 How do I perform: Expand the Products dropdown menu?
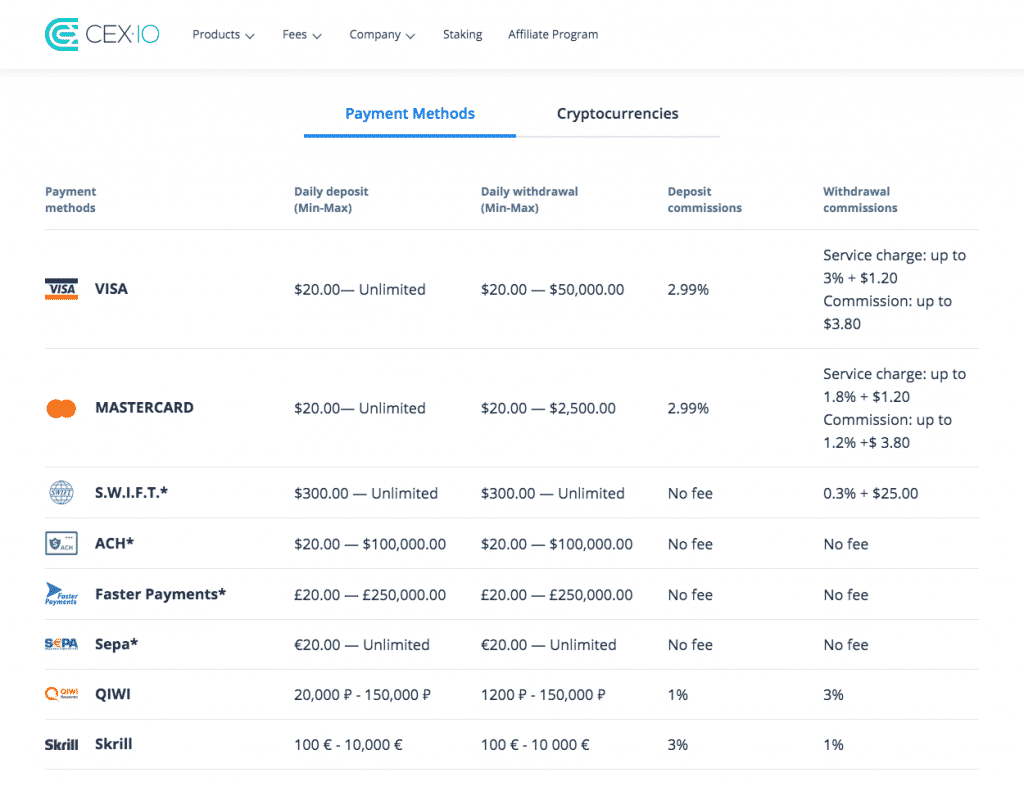223,35
